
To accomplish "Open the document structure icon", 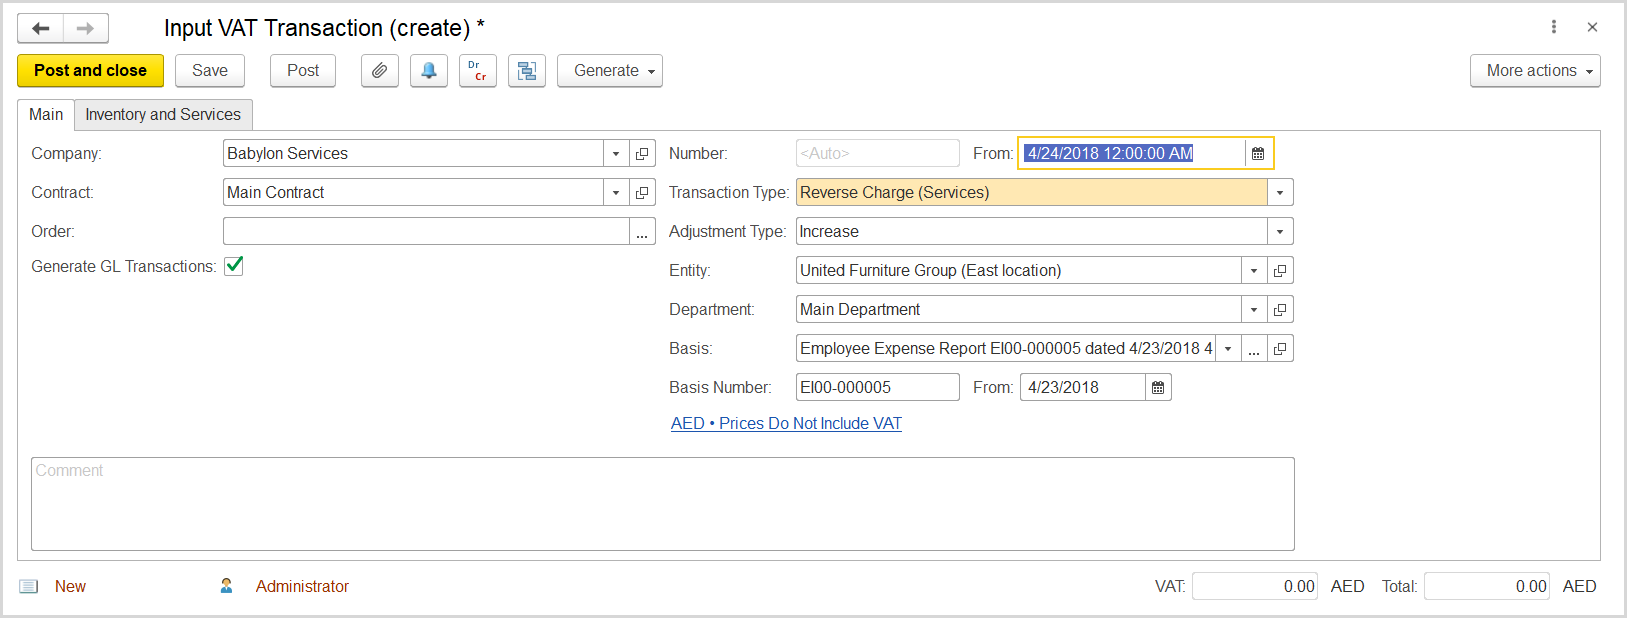I will click(x=527, y=71).
